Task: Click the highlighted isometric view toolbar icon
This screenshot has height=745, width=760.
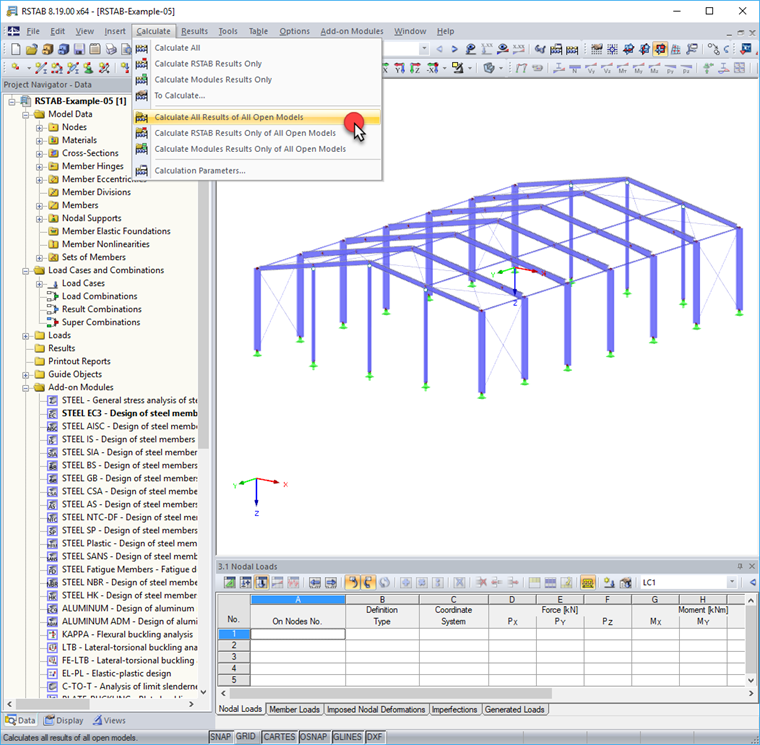Action: [660, 49]
